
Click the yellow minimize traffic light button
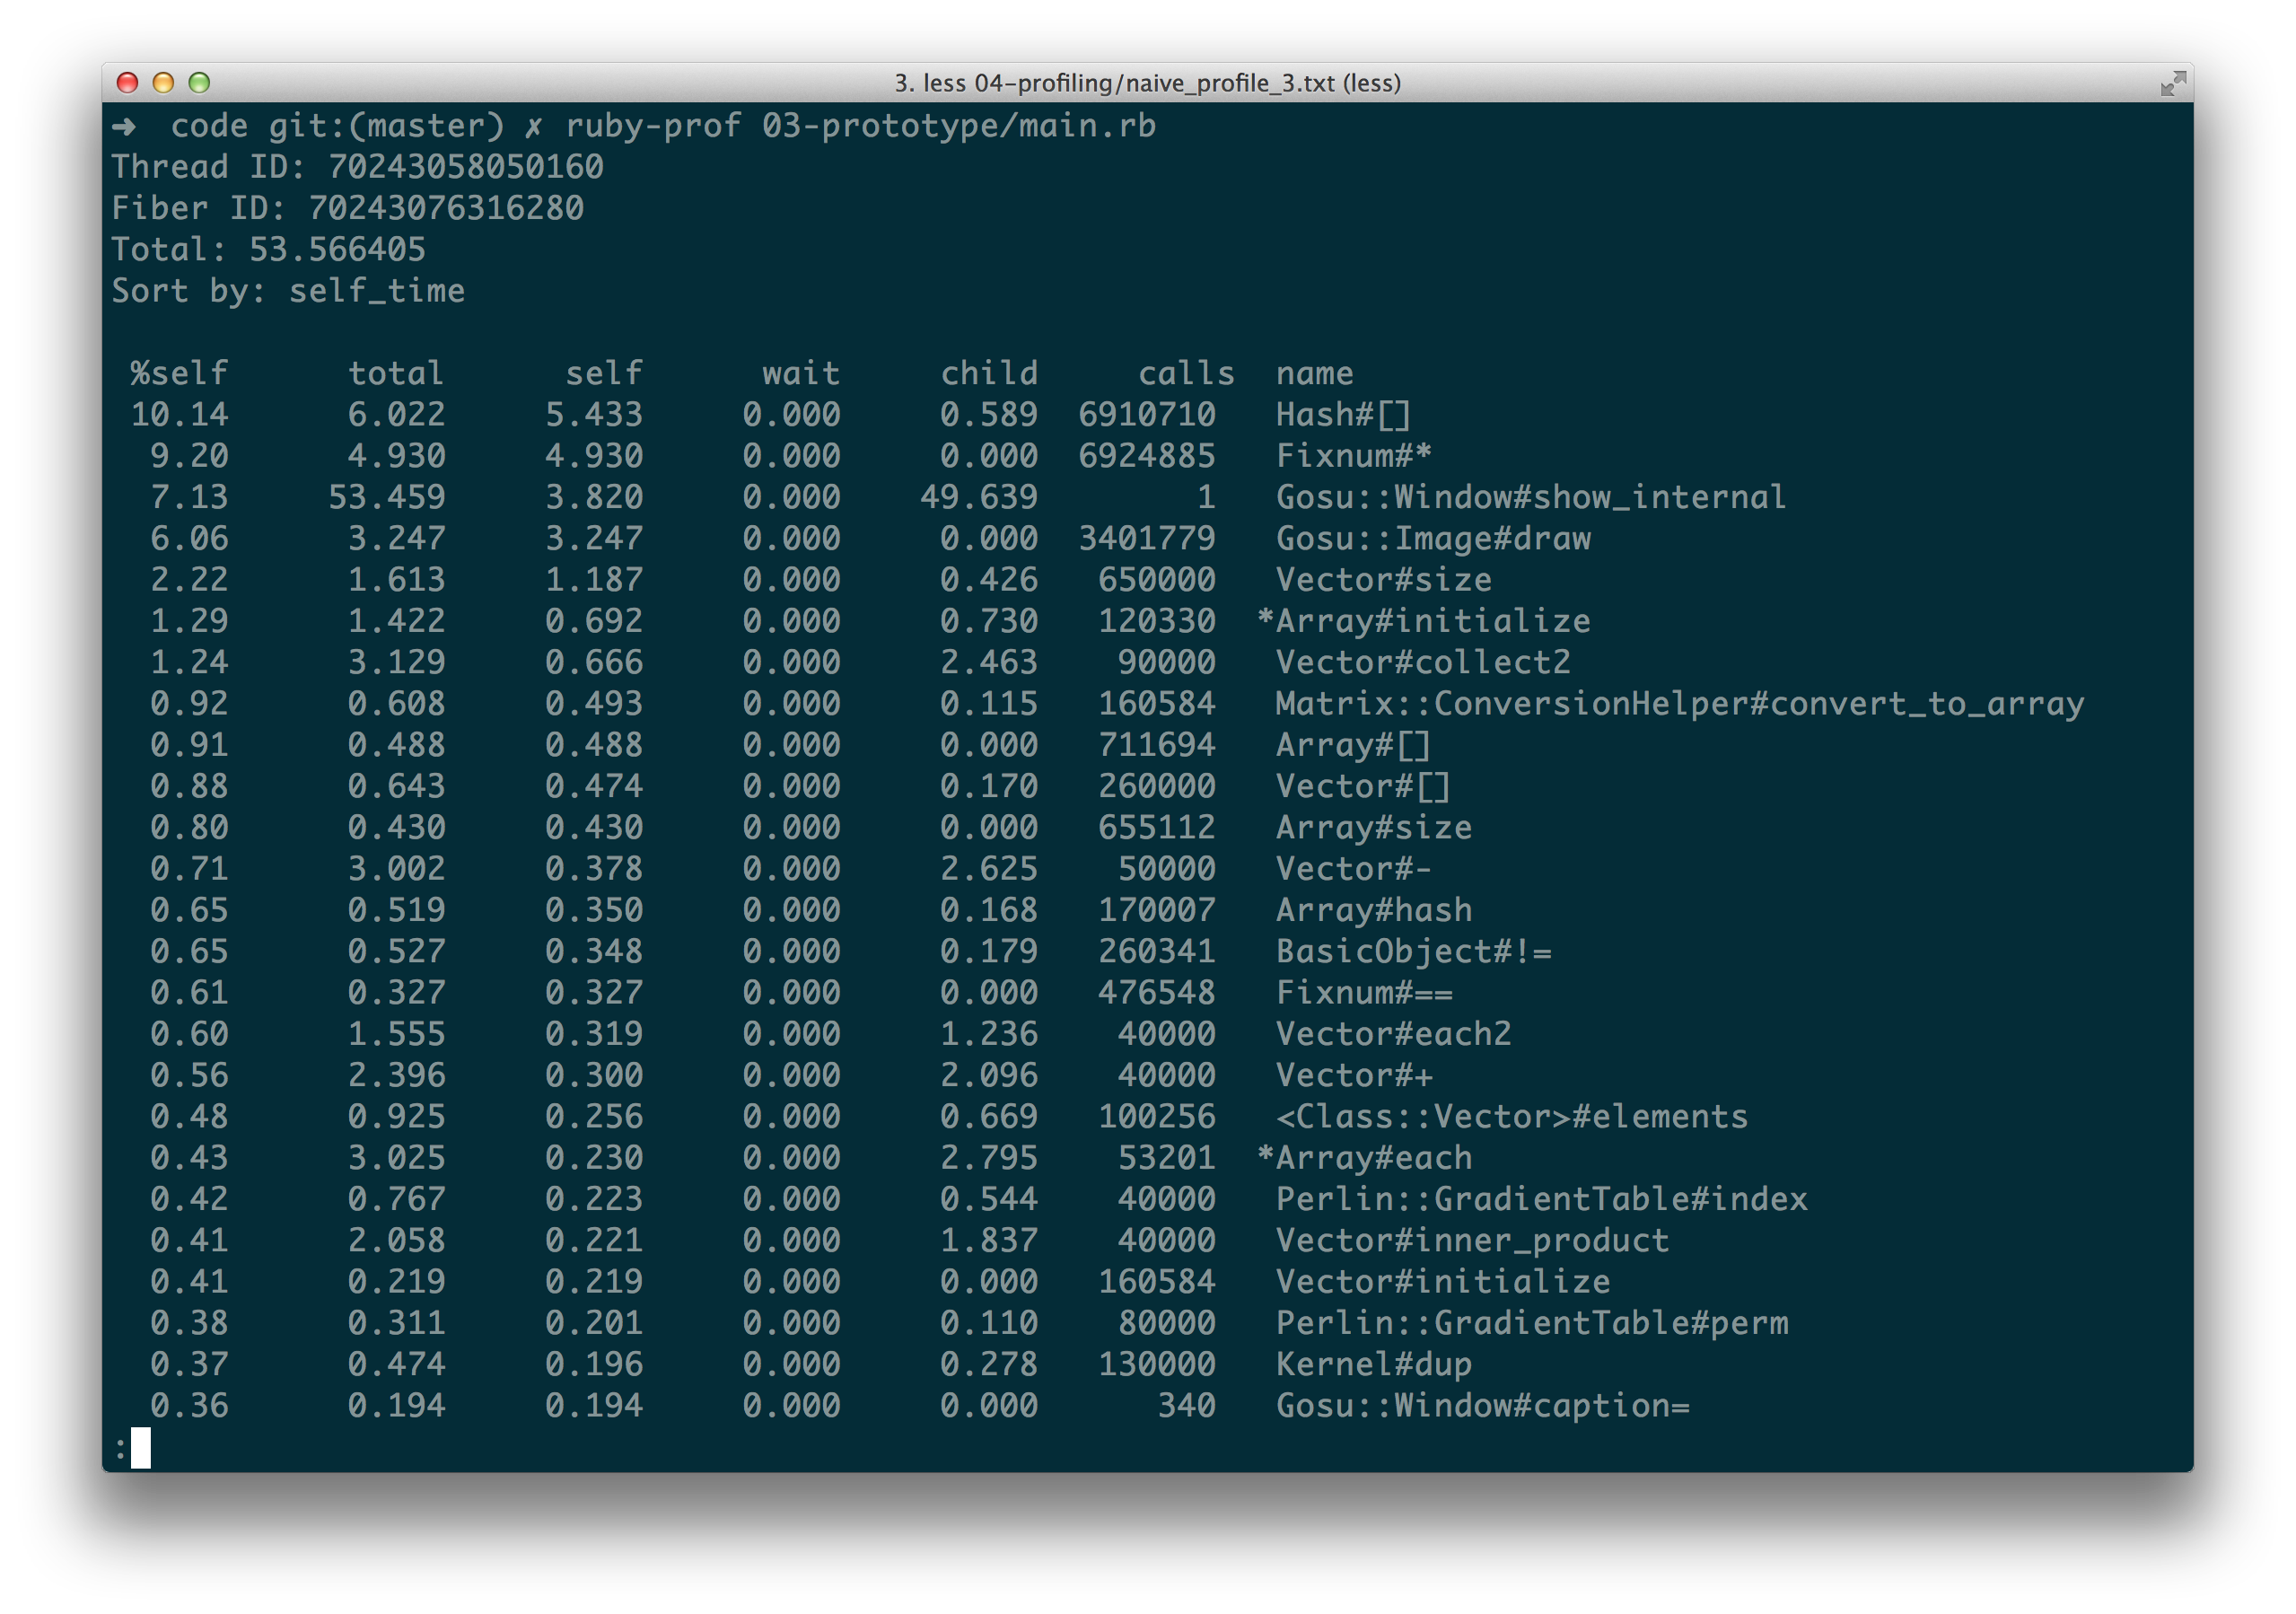tap(163, 84)
